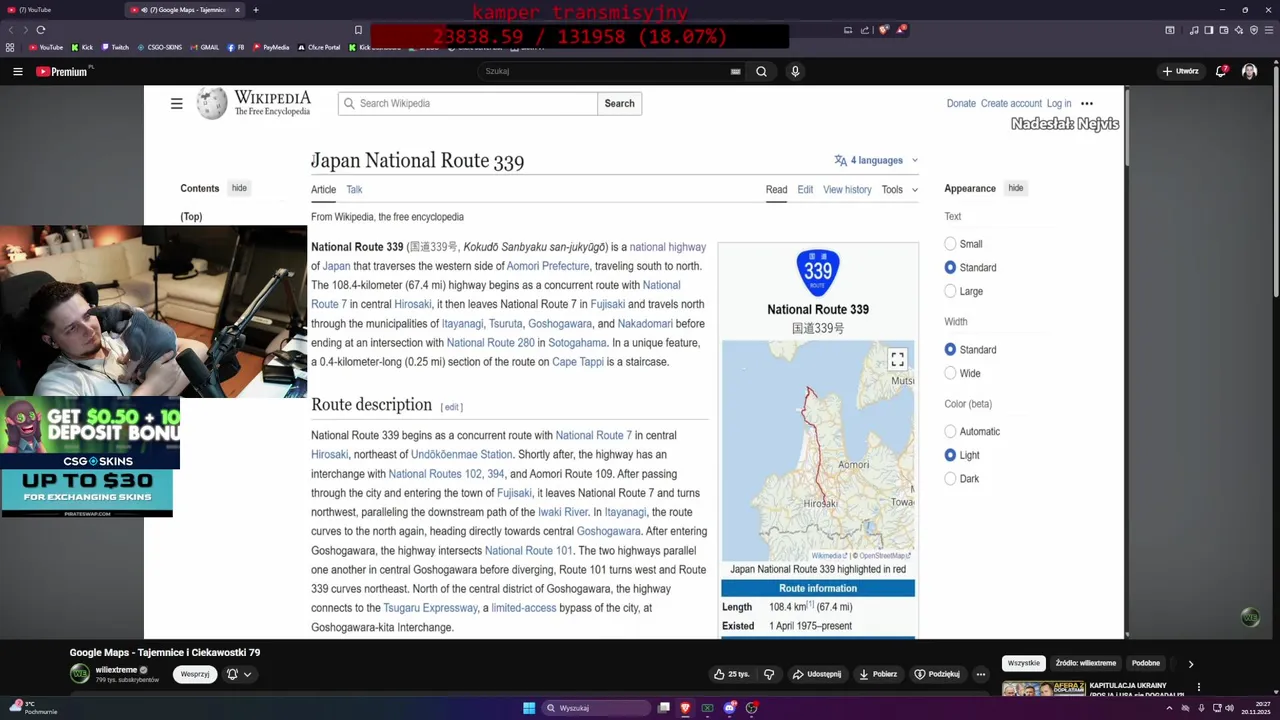The image size is (1280, 720).
Task: Select the Wszystkie filter chip
Action: [x=1023, y=663]
